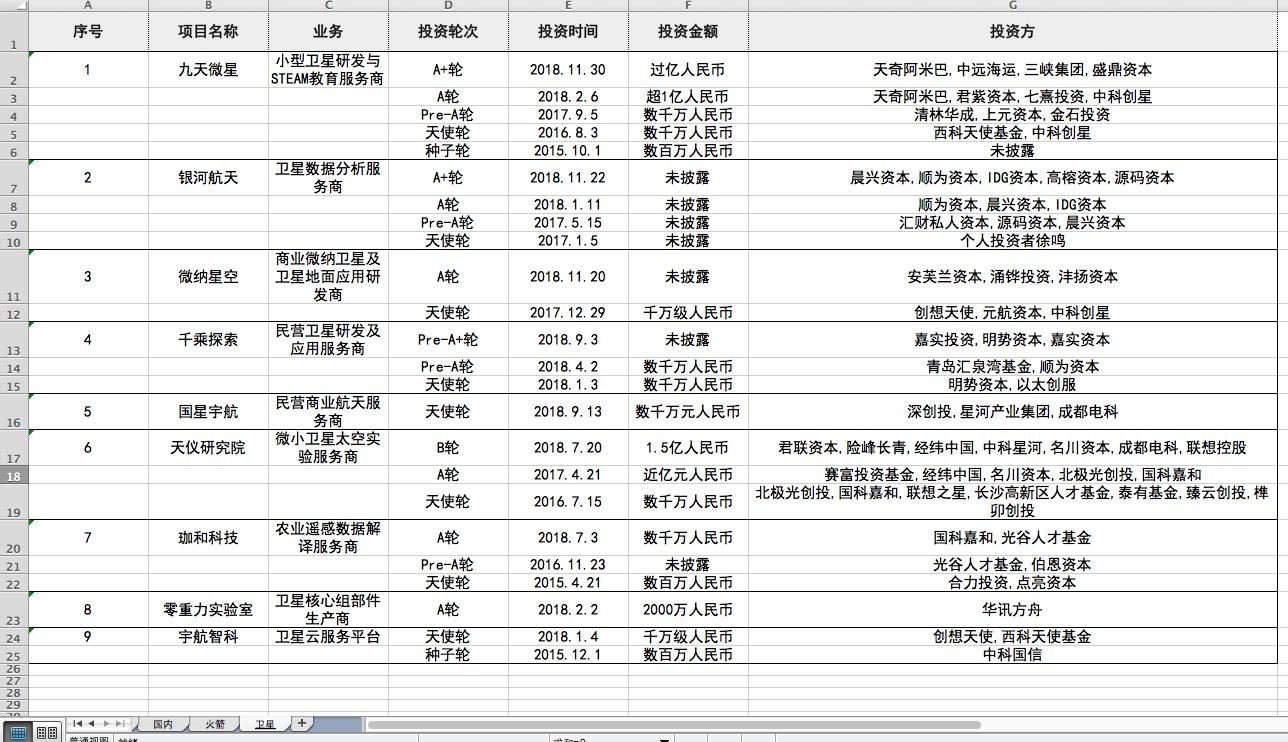Screen dimensions: 1288x742
Task: Switch to normal view icon
Action: (x=18, y=733)
